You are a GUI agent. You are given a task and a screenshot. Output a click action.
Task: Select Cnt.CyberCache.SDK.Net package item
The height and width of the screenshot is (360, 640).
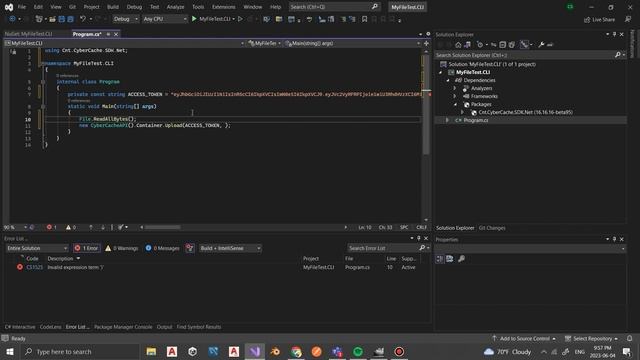coord(525,112)
